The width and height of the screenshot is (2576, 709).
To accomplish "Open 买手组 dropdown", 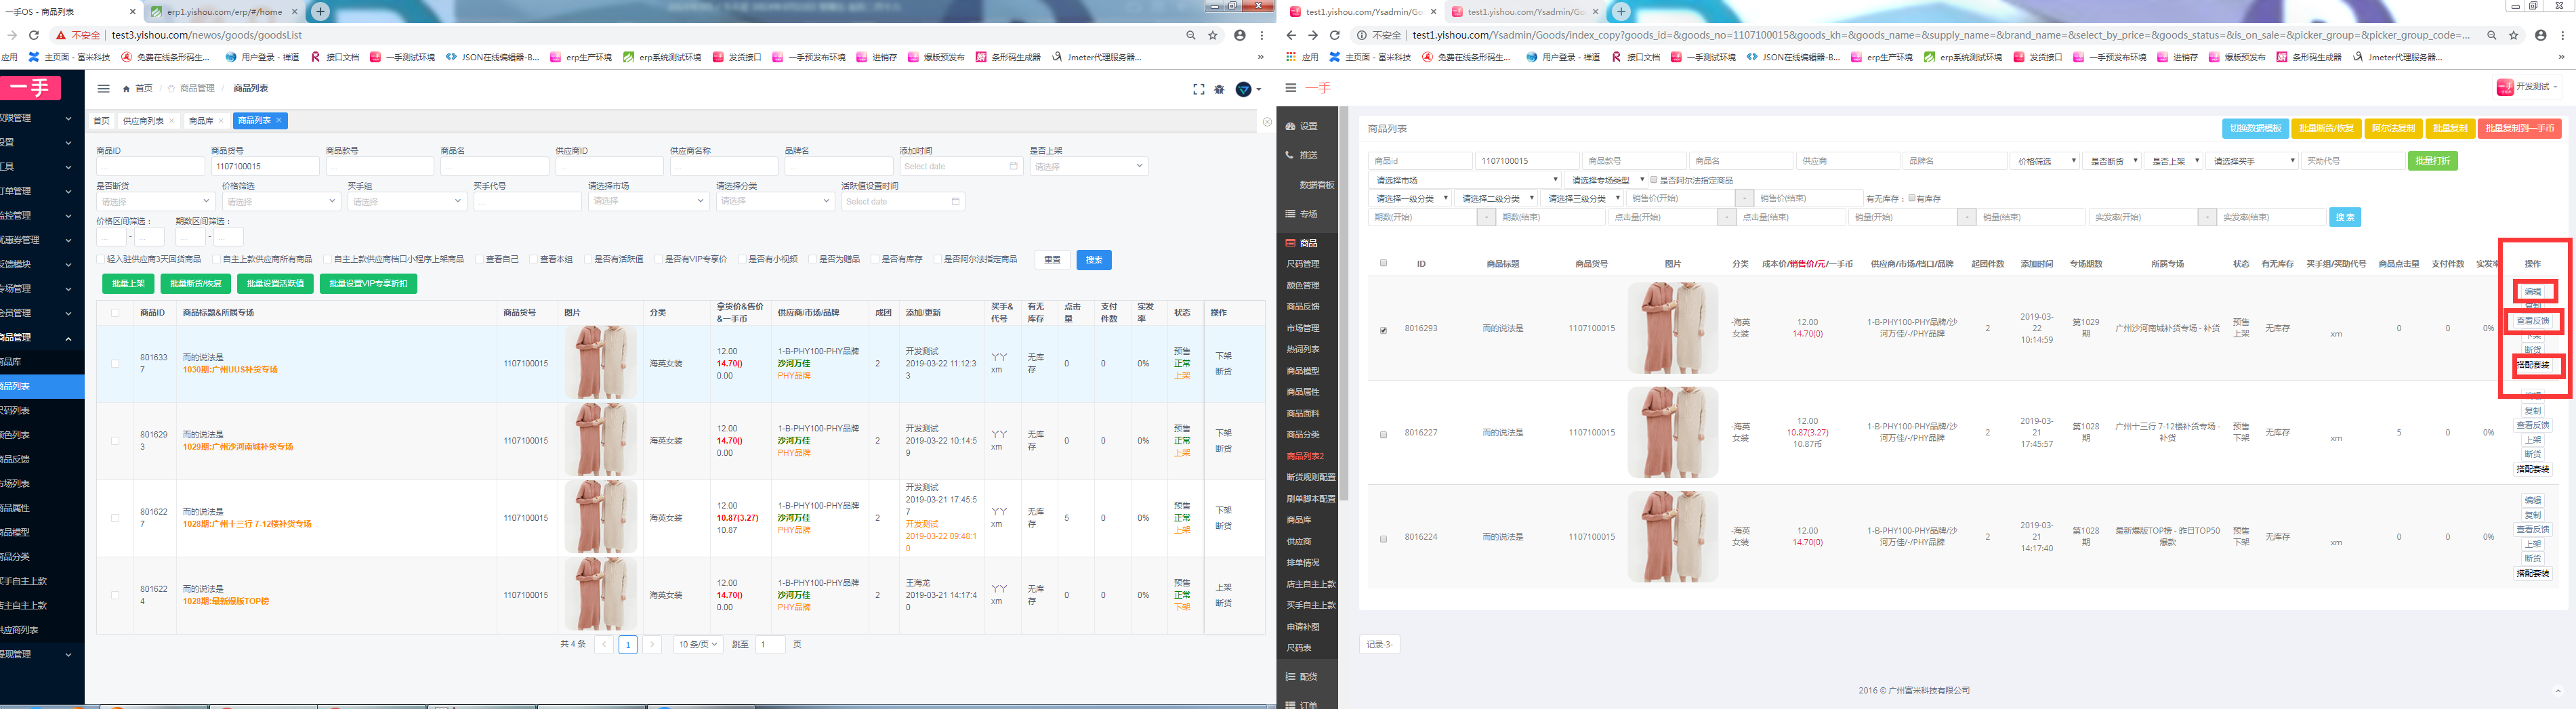I will [407, 201].
